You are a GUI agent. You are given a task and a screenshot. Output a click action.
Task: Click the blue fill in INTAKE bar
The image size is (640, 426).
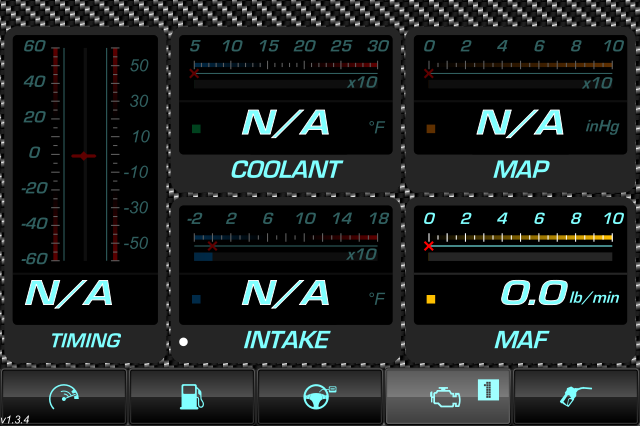coord(203,257)
